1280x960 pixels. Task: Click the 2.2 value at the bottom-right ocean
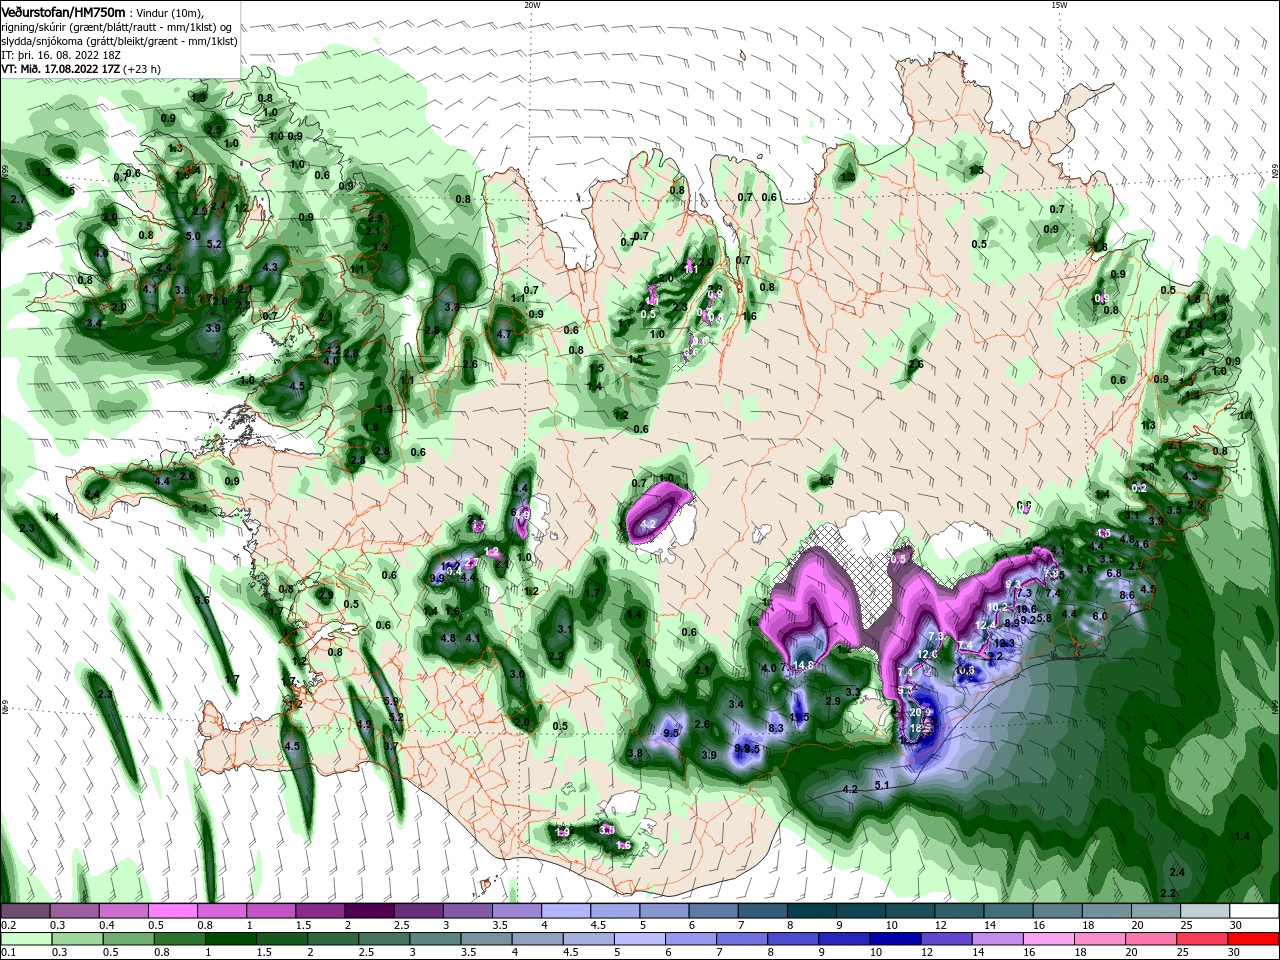pyautogui.click(x=1168, y=893)
